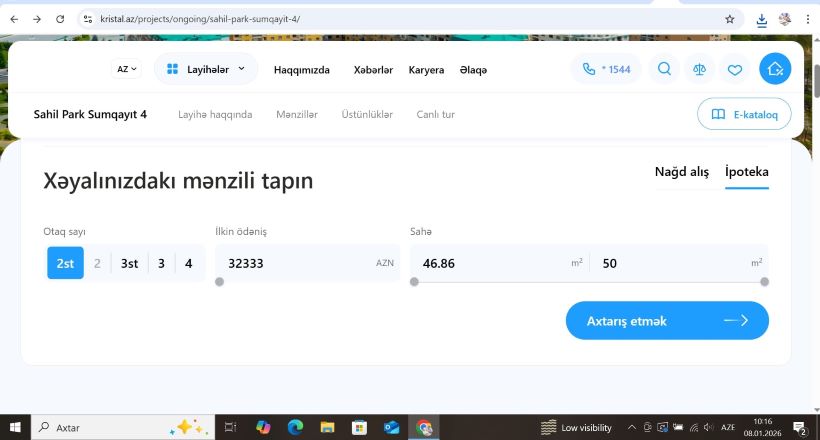Open favorites with the heart icon
Viewport: 820px width, 440px height.
tap(735, 69)
